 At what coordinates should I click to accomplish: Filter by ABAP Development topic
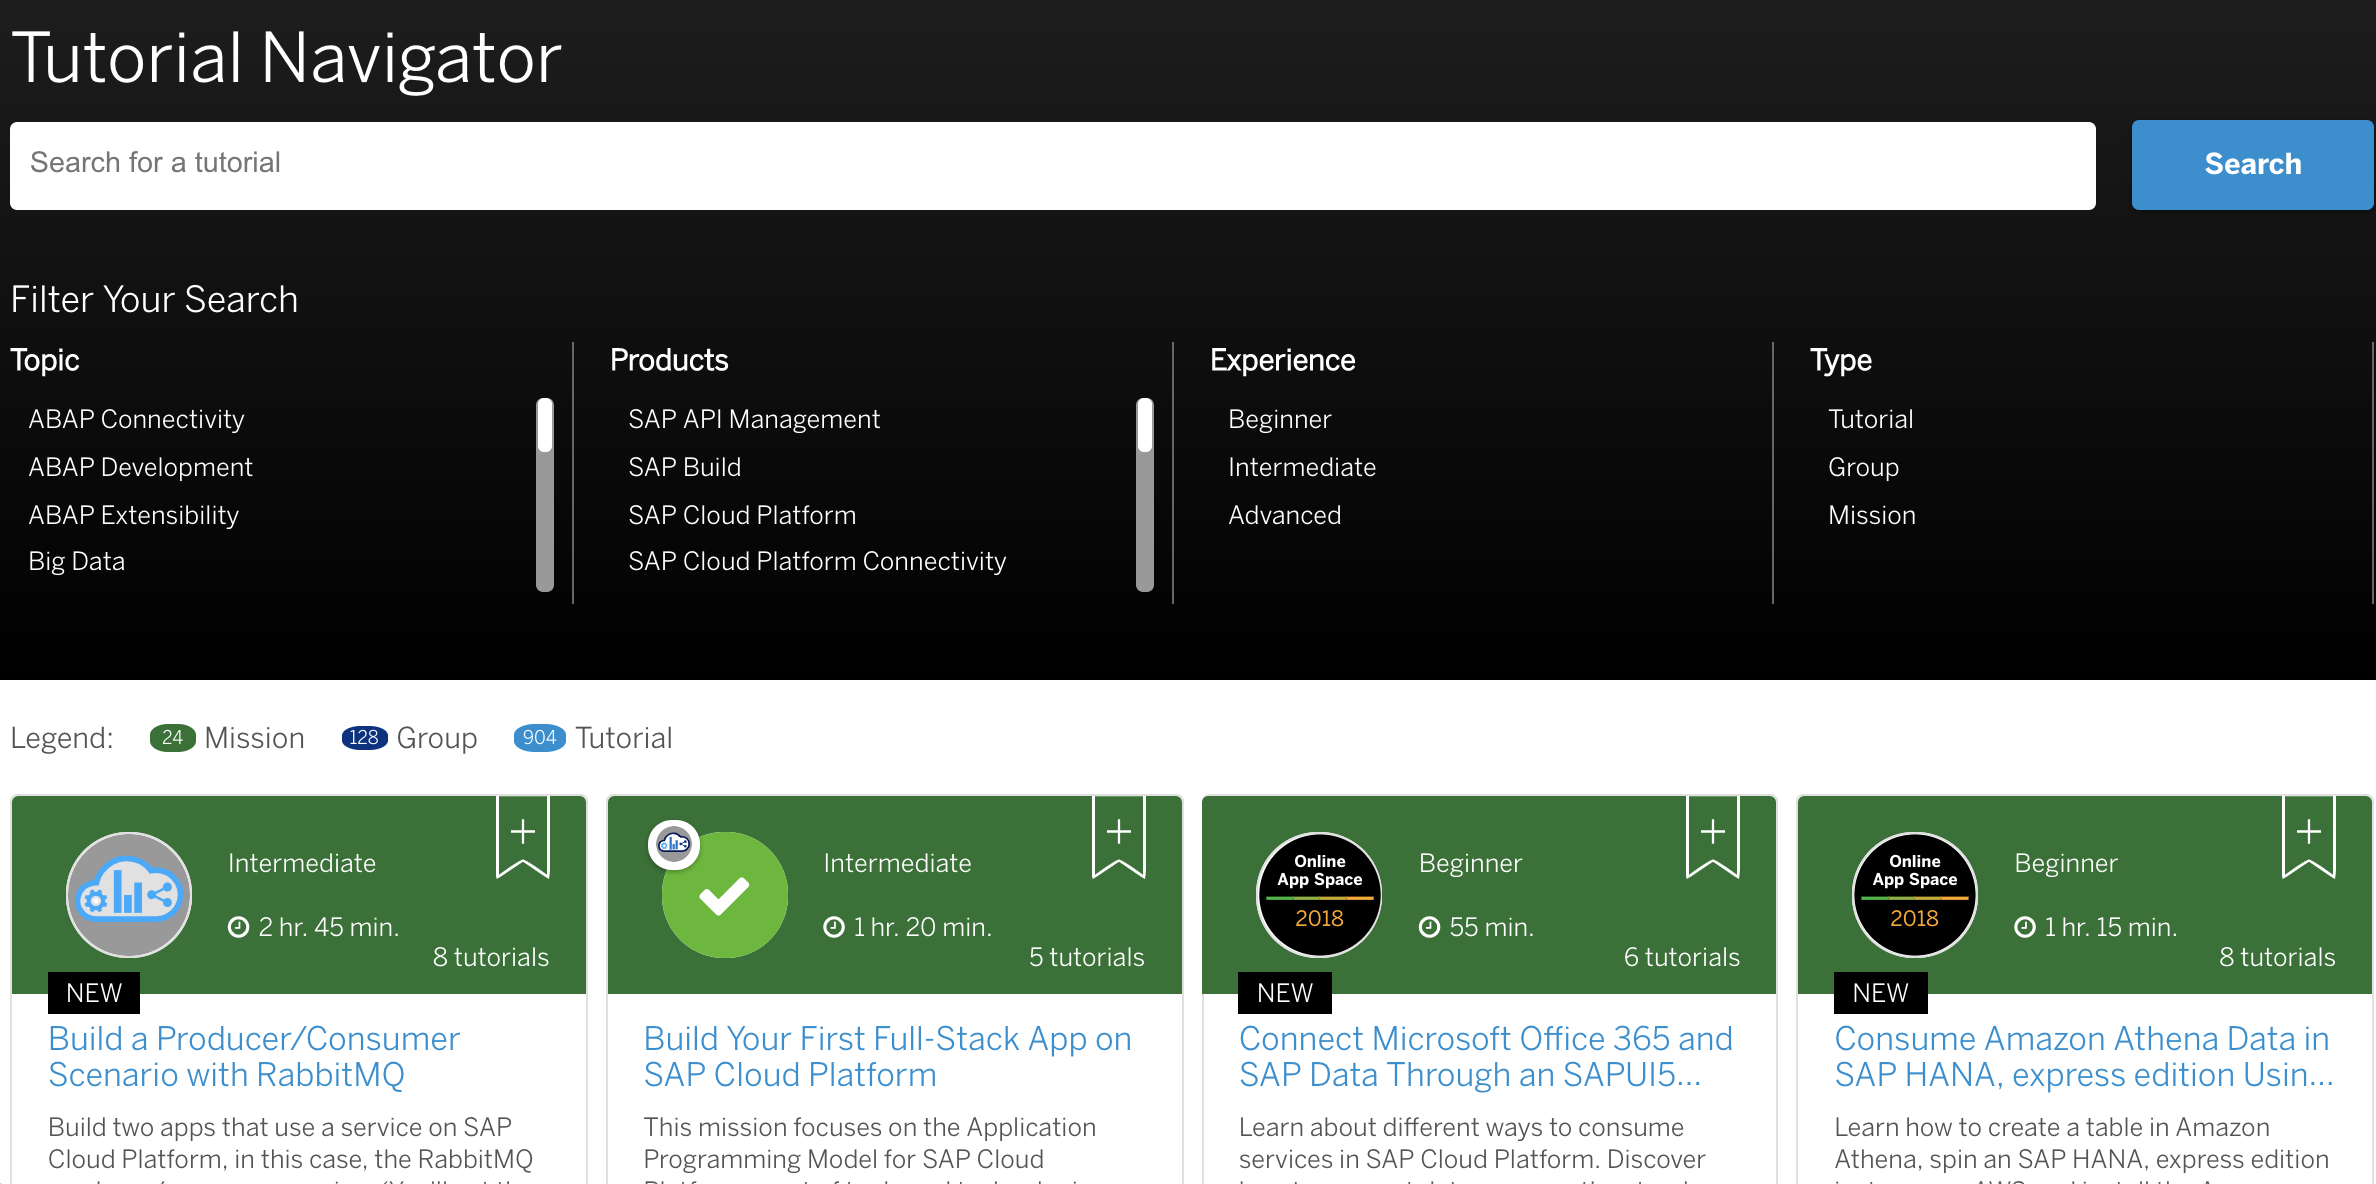coord(140,467)
